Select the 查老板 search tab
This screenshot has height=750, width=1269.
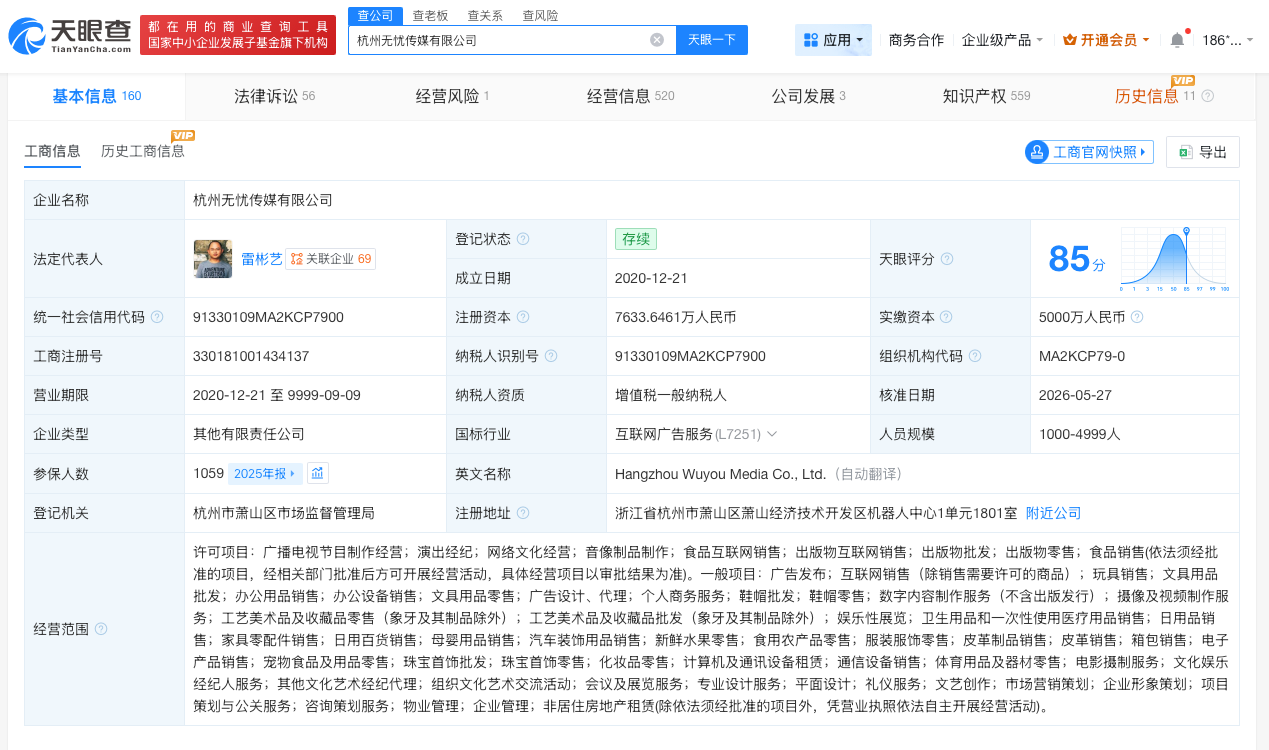(x=431, y=16)
